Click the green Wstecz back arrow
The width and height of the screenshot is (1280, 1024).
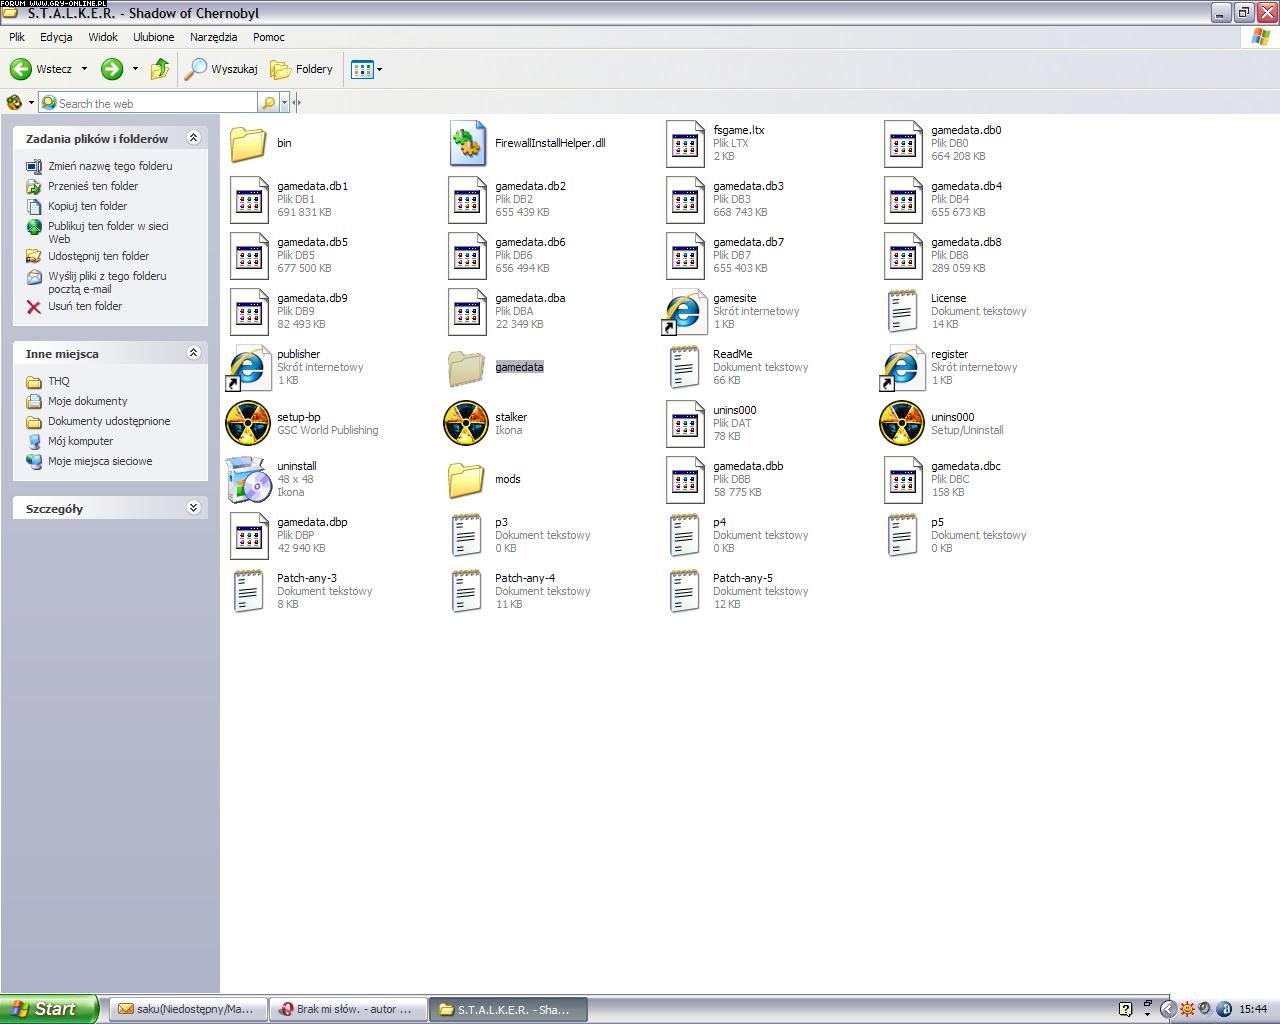tap(20, 69)
